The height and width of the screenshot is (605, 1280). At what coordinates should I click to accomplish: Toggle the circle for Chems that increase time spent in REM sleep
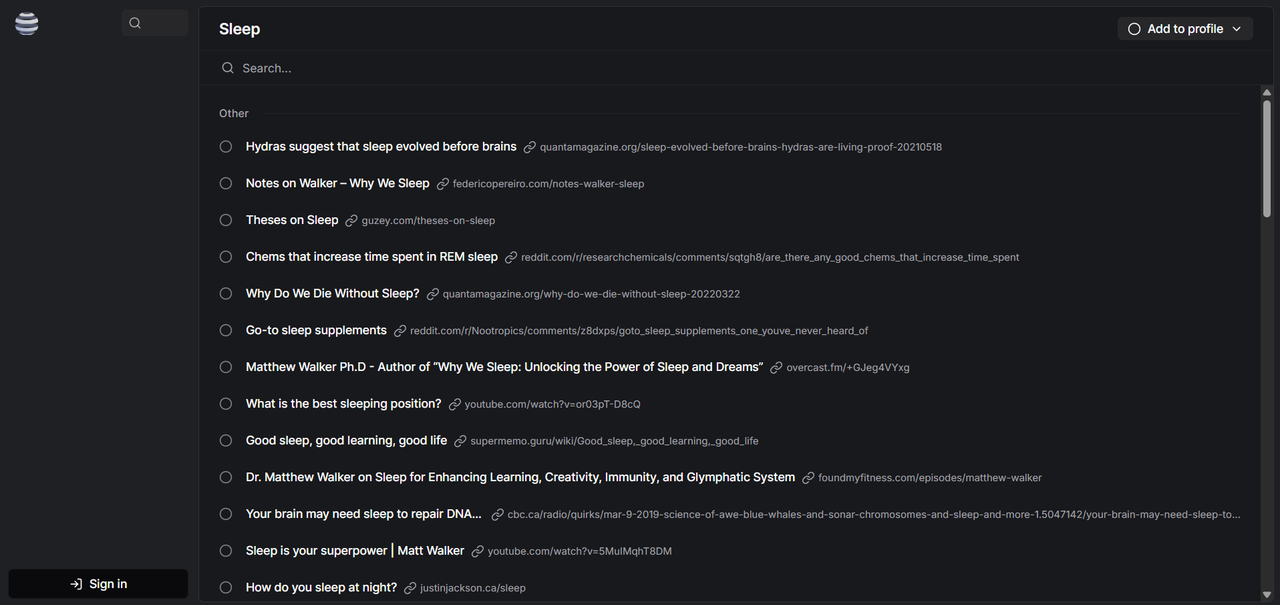tap(226, 257)
